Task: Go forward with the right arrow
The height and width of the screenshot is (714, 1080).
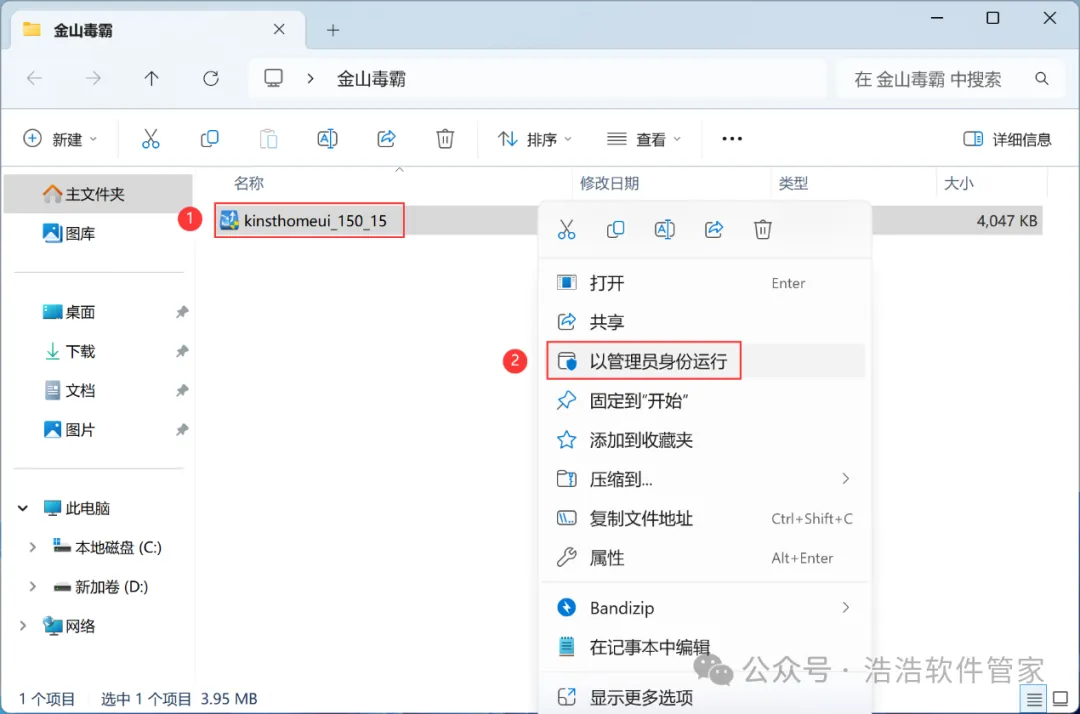Action: pyautogui.click(x=93, y=78)
